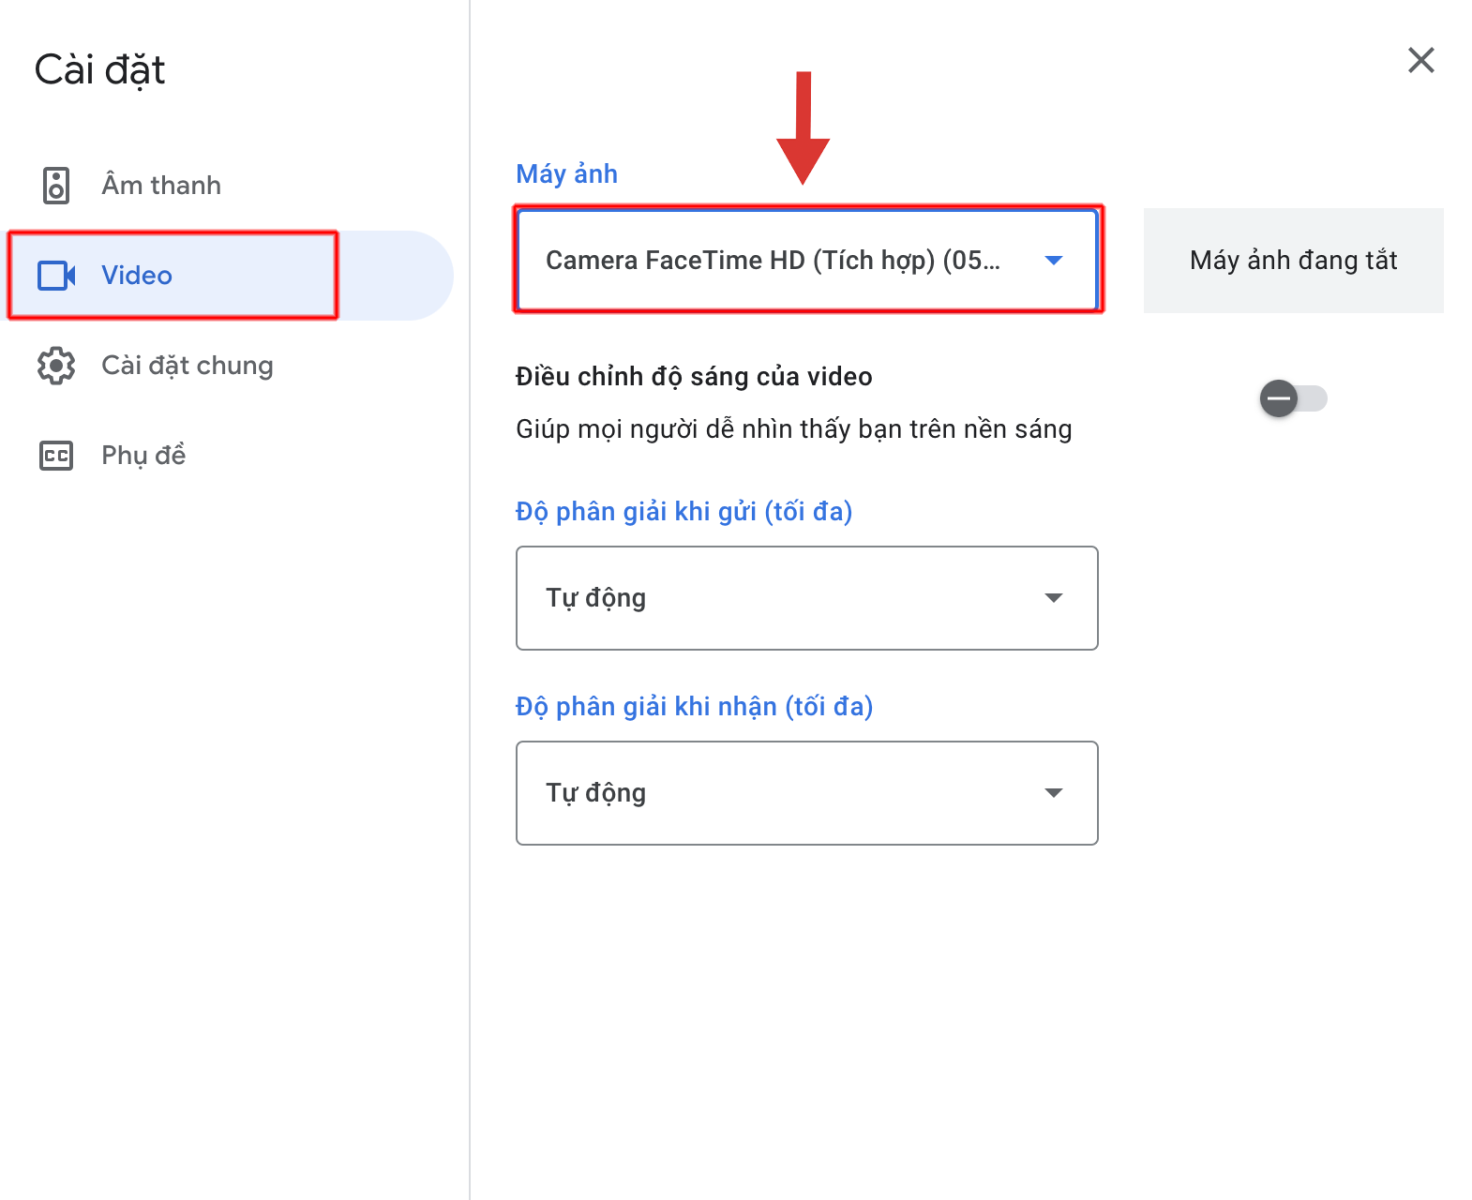Image resolution: width=1472 pixels, height=1200 pixels.
Task: Click the Điều chỉnh độ sáng của video label
Action: (x=694, y=377)
